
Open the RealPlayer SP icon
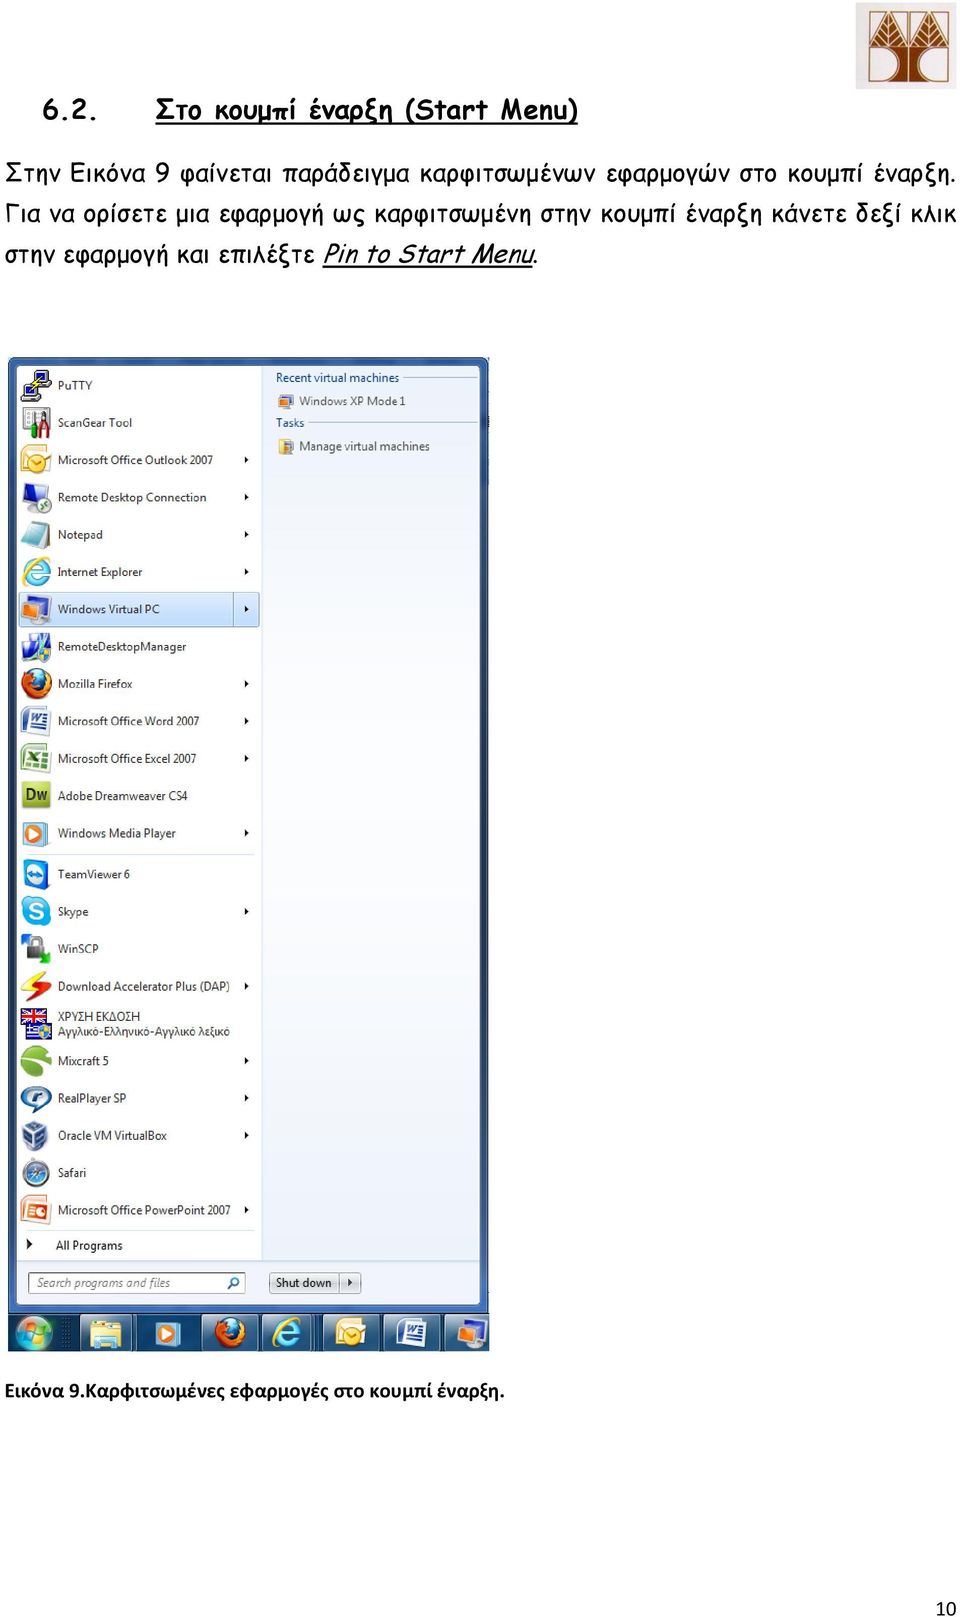point(37,1098)
